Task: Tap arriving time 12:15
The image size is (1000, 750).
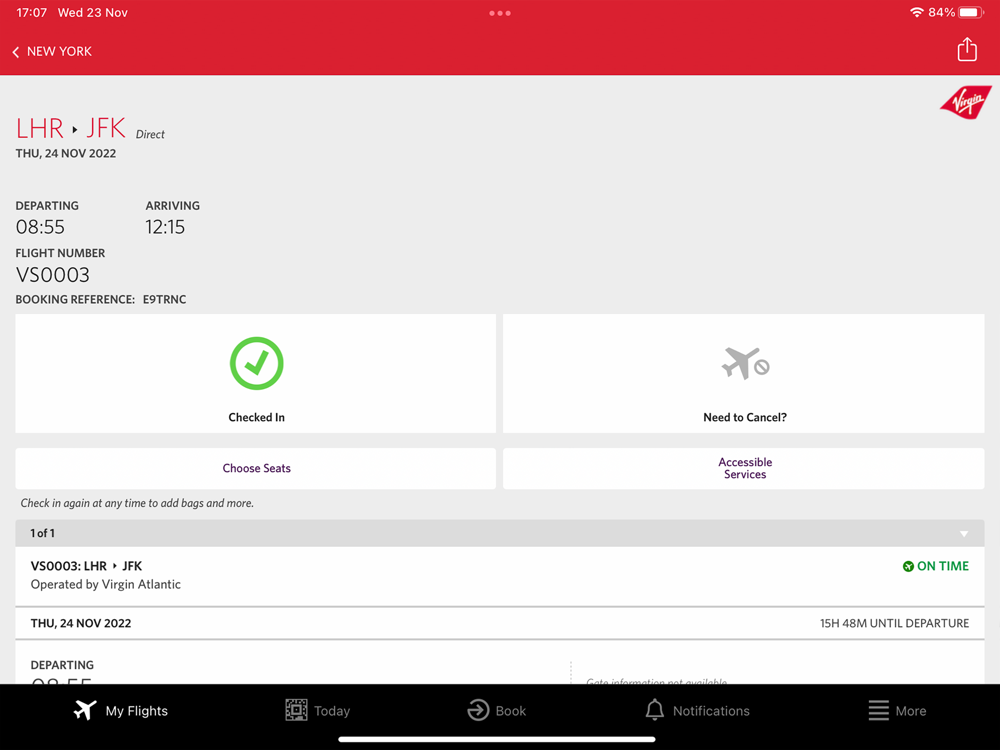Action: point(165,227)
